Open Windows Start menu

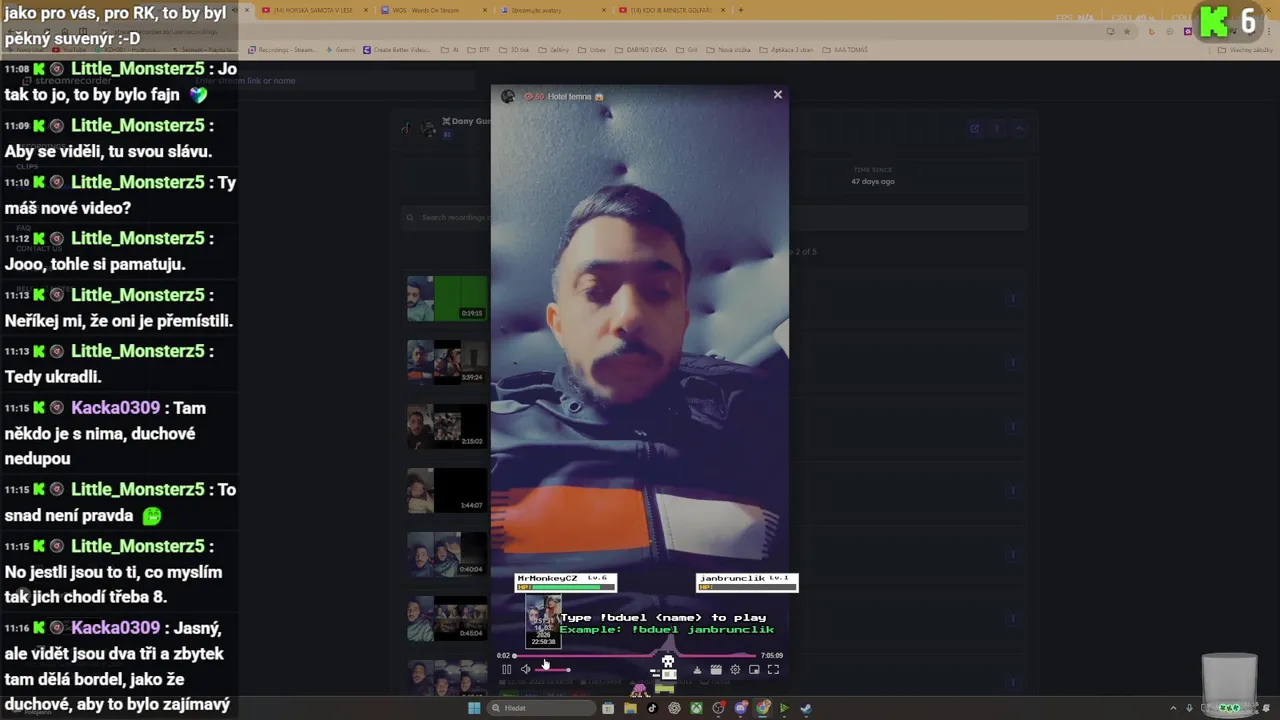(474, 708)
